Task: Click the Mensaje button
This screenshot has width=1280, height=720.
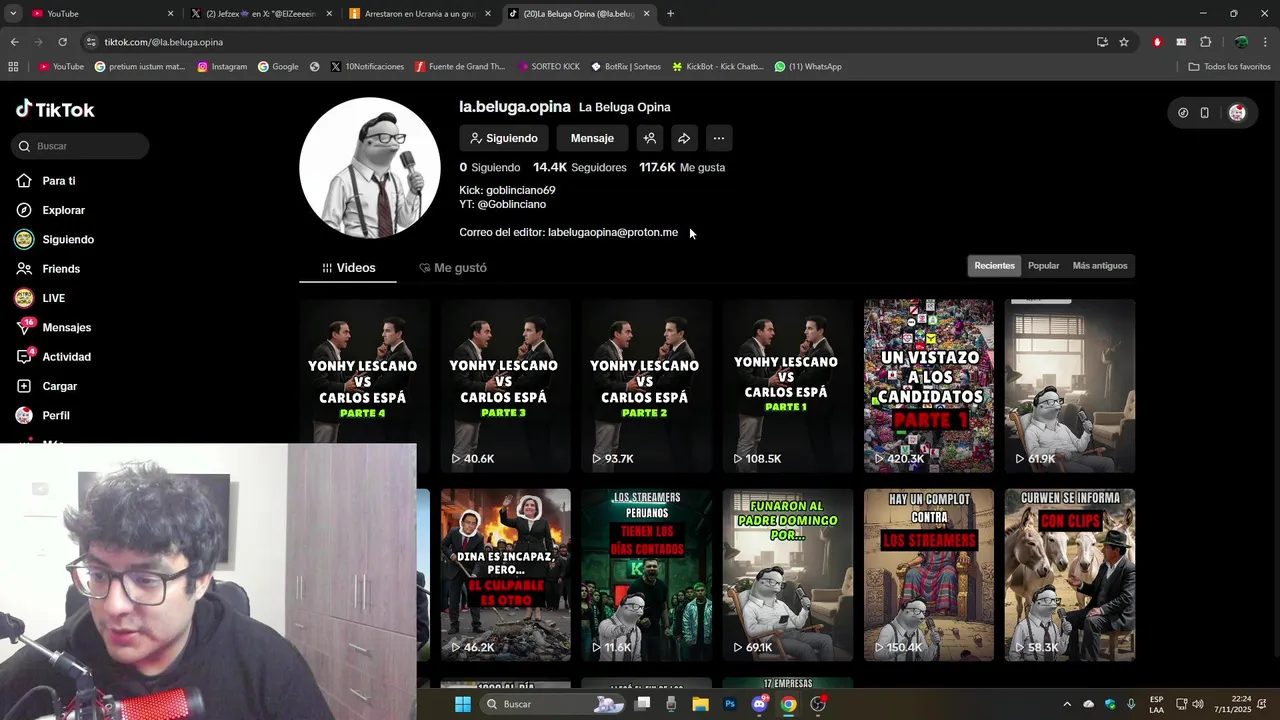Action: [x=592, y=138]
